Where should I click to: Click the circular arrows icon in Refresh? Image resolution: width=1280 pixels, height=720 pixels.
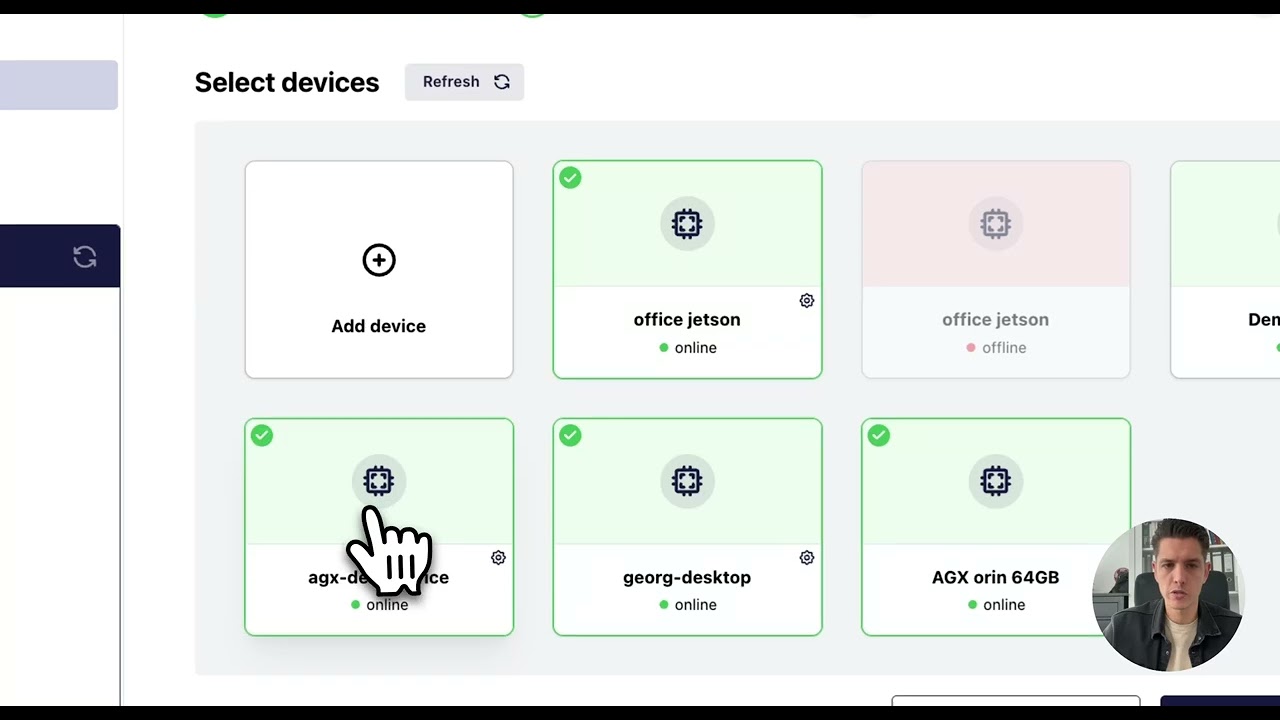click(502, 82)
